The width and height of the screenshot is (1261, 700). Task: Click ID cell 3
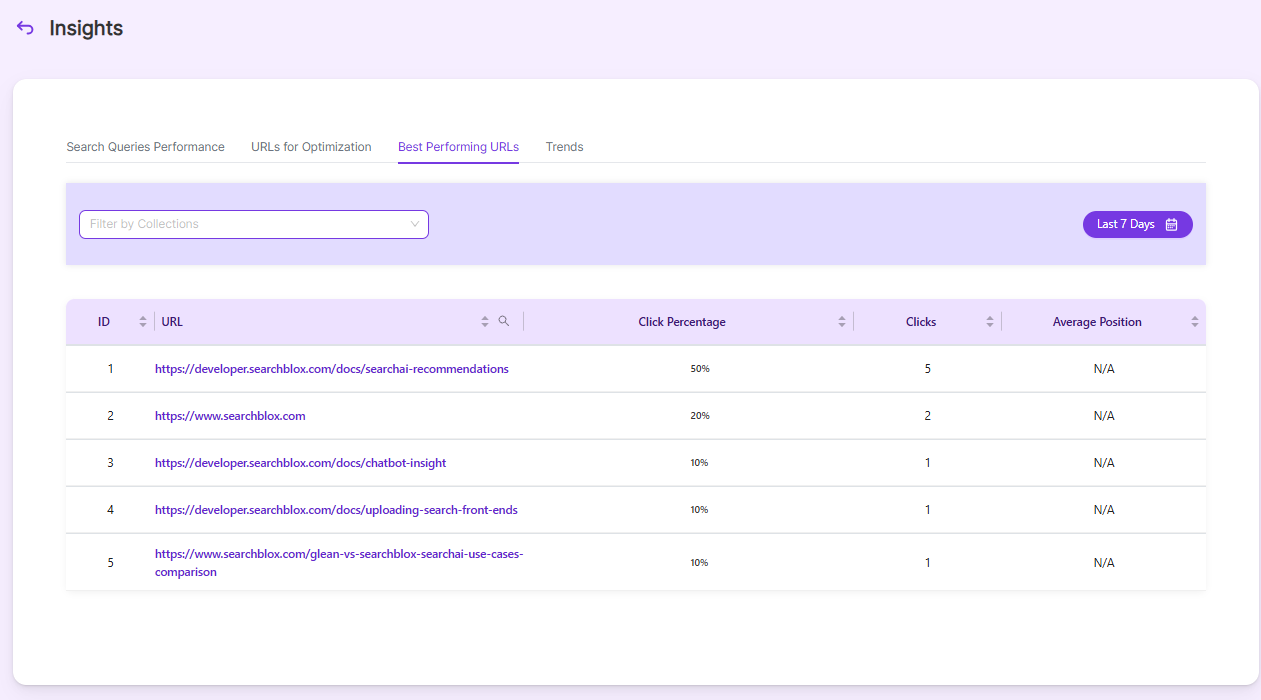[110, 463]
